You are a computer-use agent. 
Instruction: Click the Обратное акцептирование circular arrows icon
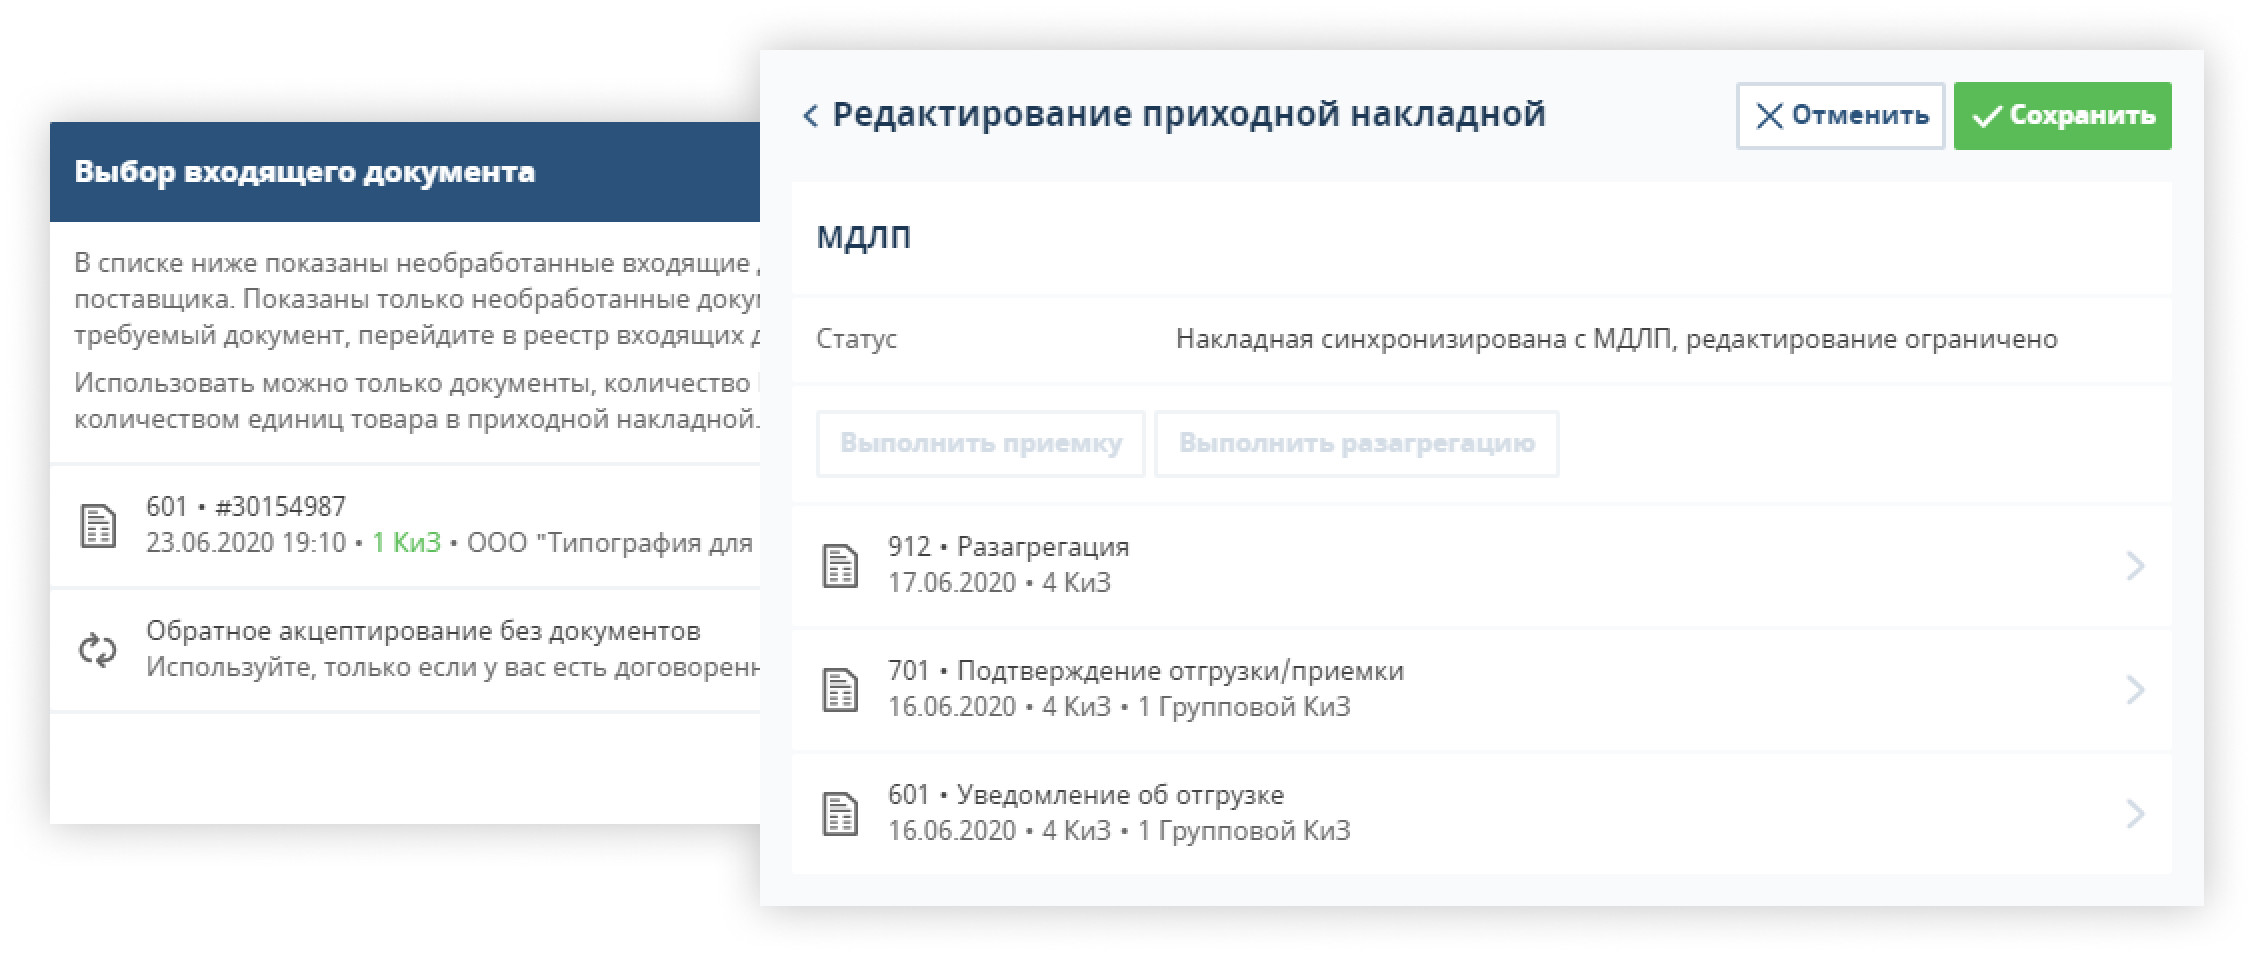point(98,650)
